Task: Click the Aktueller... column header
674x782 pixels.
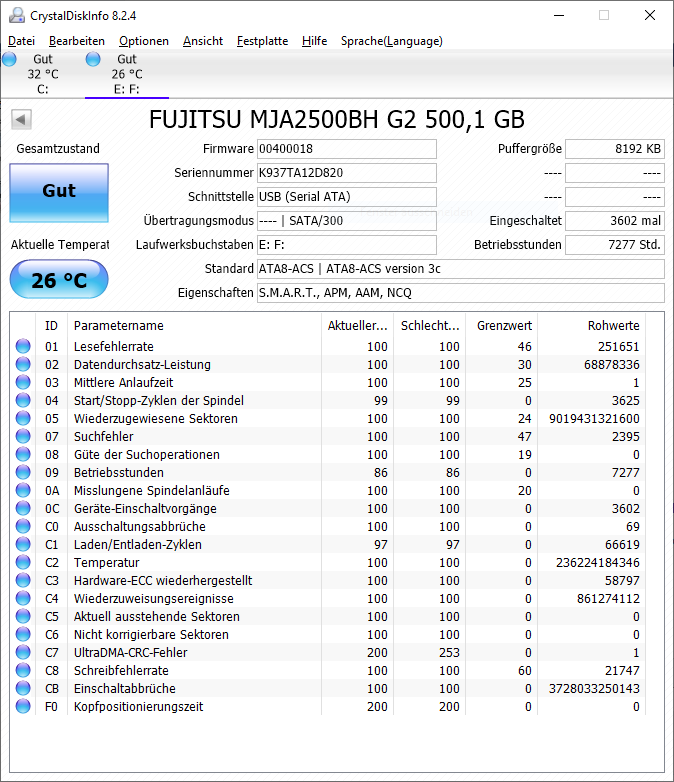Action: [x=357, y=325]
